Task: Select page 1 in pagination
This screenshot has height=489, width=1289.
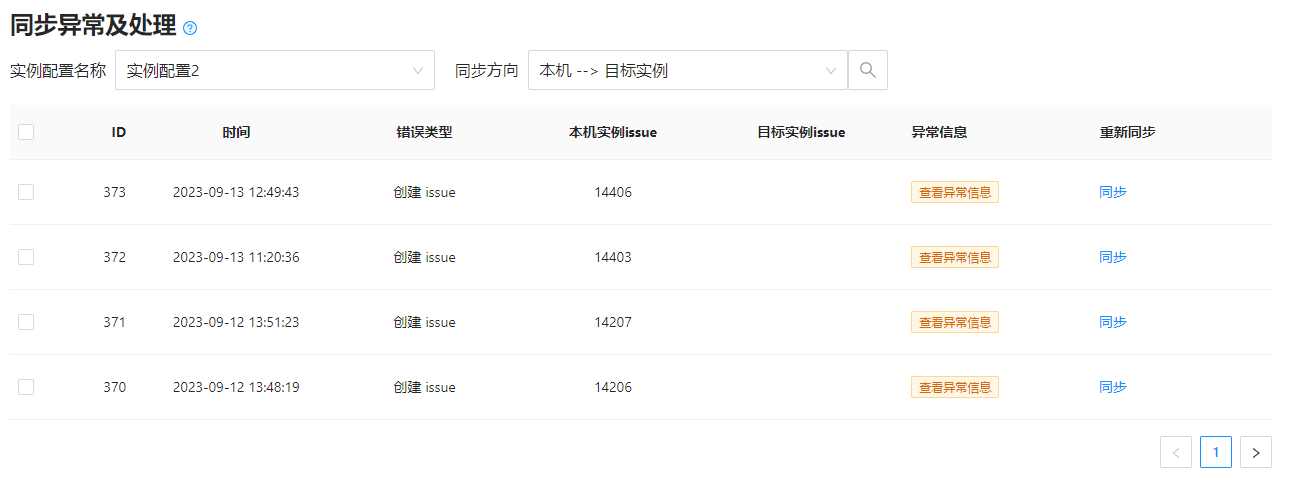Action: click(x=1215, y=452)
